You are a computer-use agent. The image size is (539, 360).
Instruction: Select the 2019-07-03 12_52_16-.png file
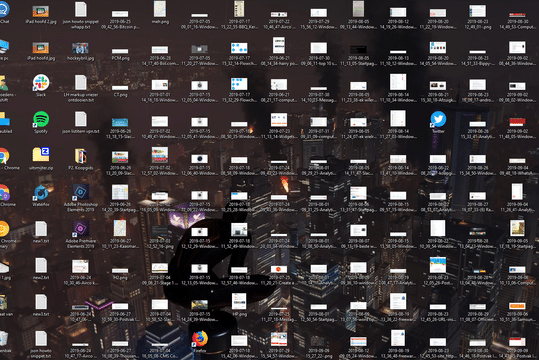pyautogui.click(x=160, y=237)
